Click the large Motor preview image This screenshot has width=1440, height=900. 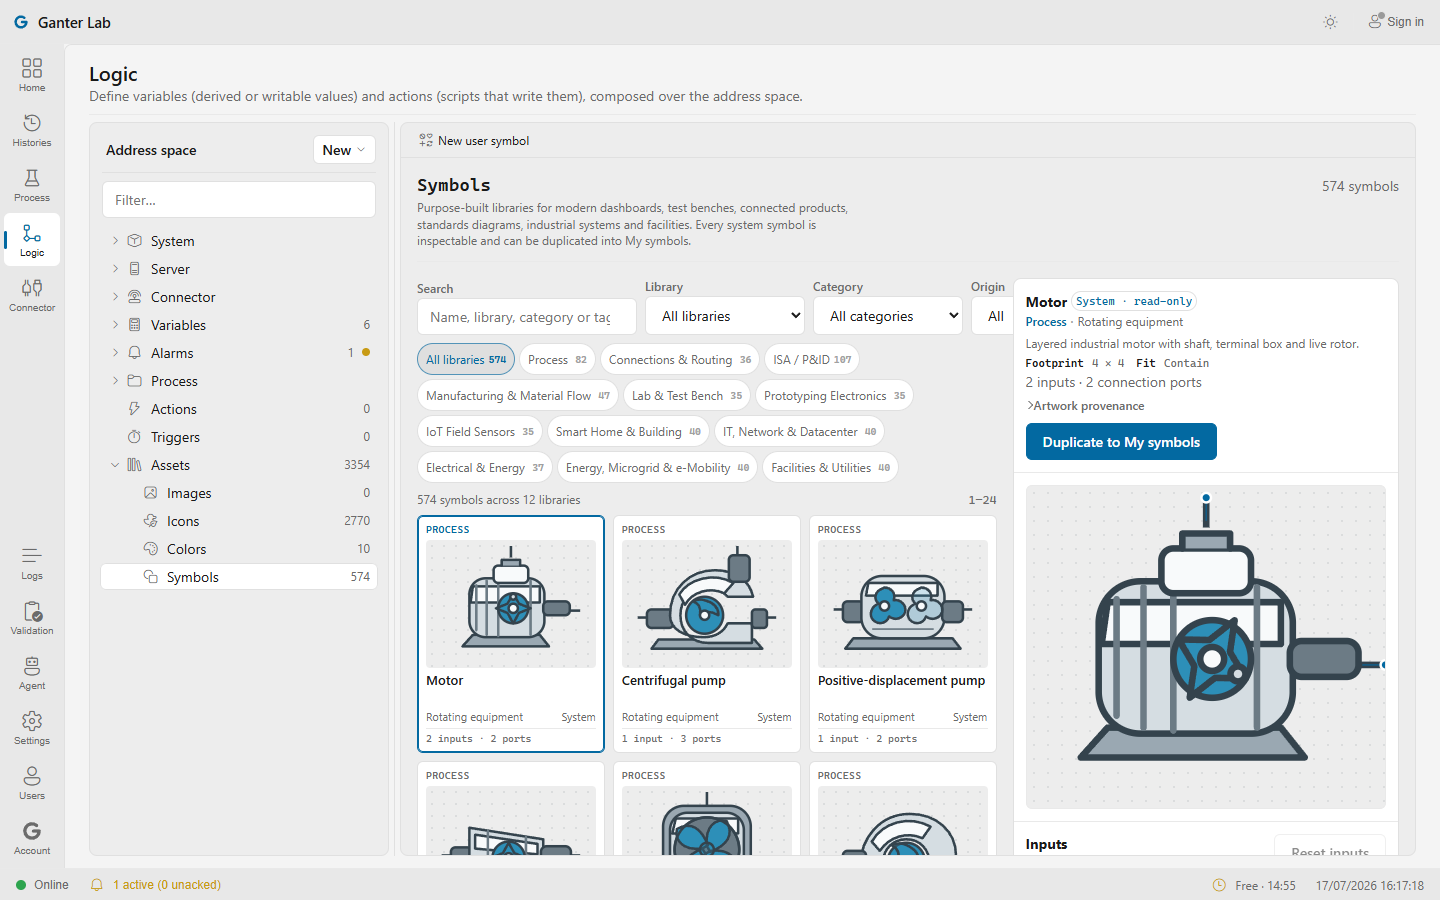1206,647
